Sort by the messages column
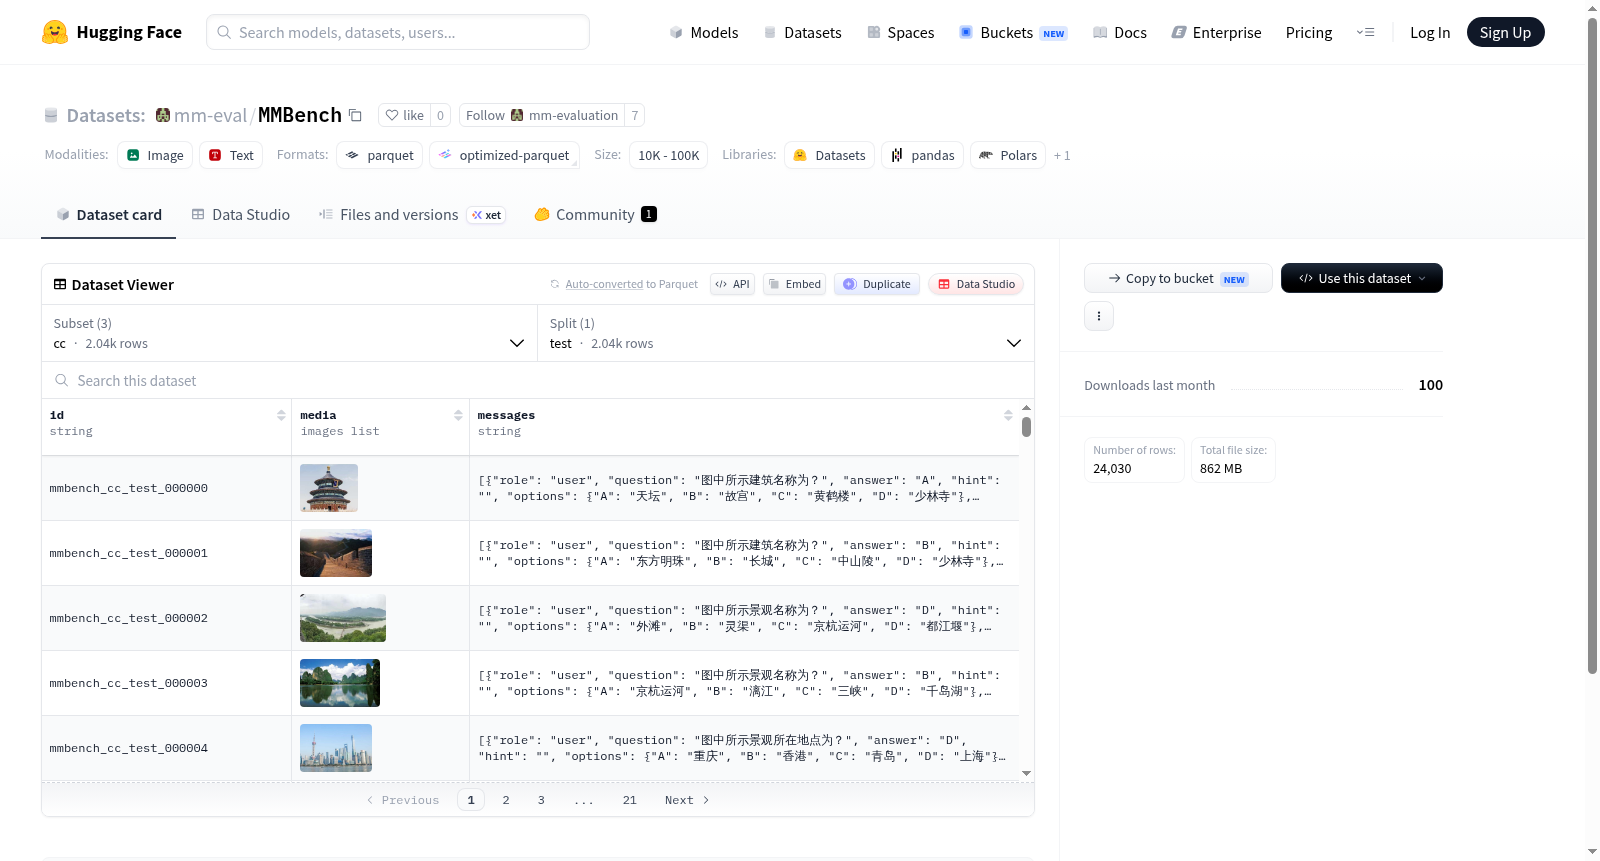 1008,415
